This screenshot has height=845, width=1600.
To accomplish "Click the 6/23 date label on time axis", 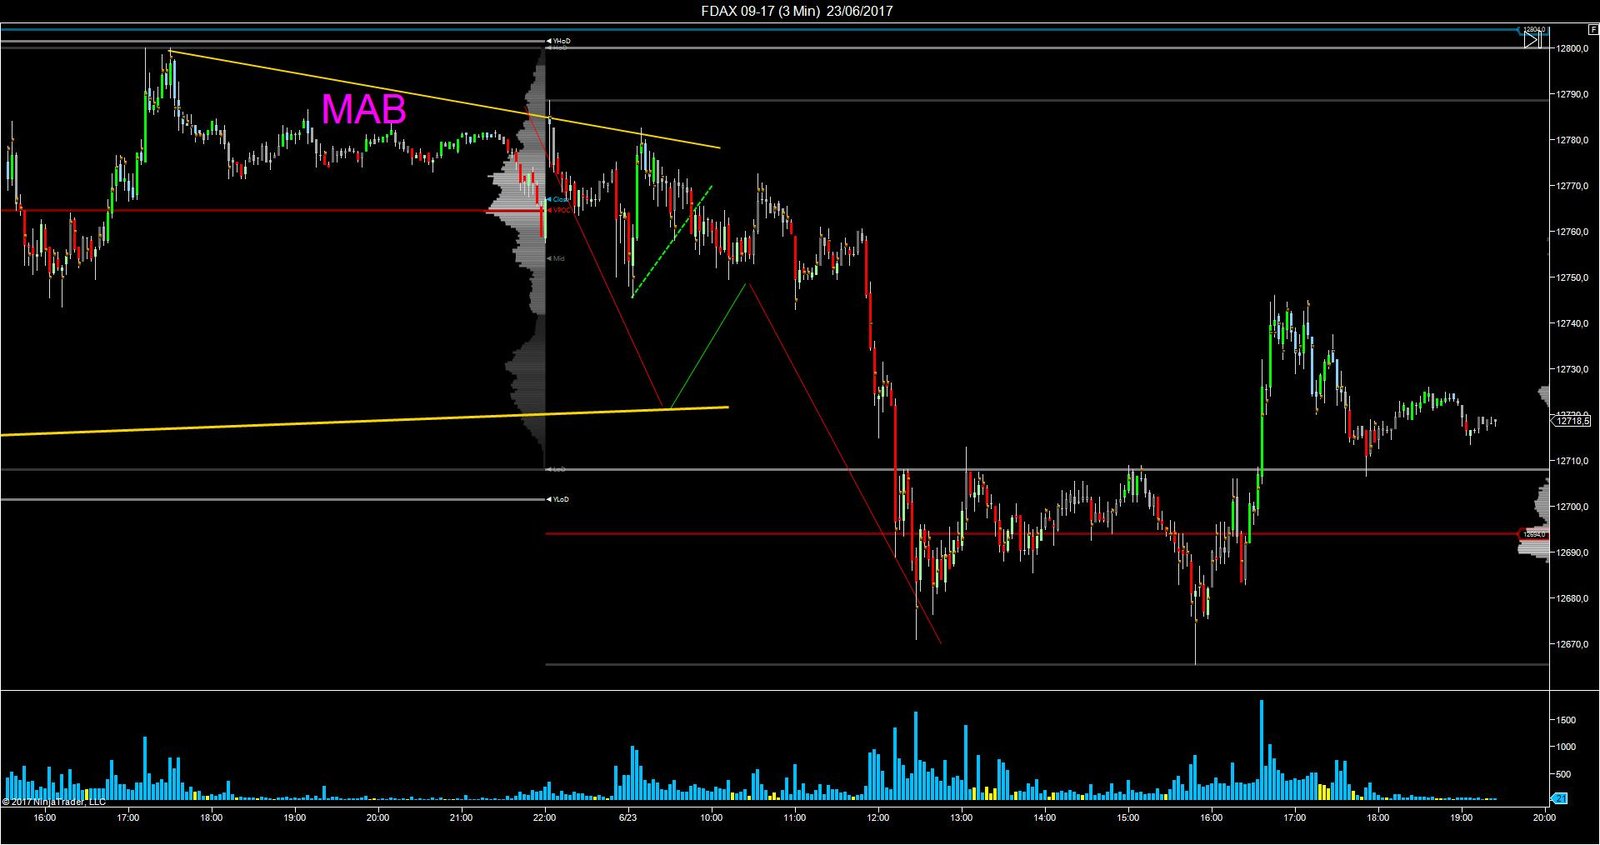I will [x=628, y=817].
